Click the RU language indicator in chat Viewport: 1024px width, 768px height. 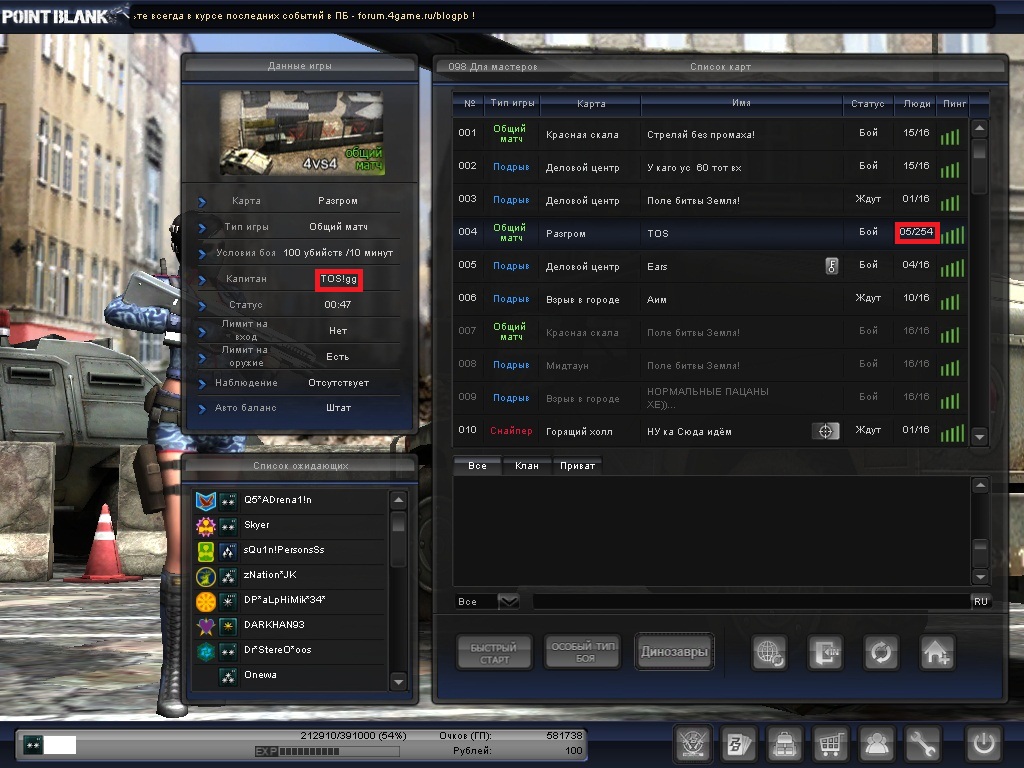(980, 601)
